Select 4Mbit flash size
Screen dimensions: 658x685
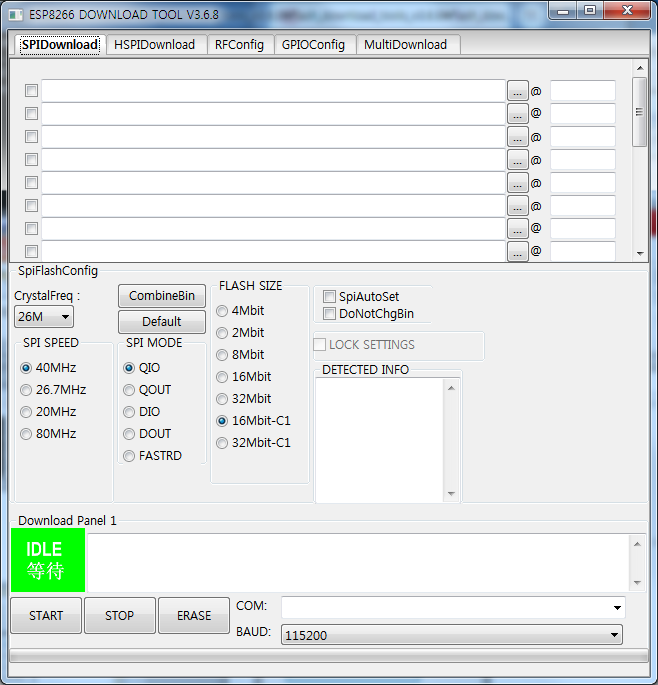pos(240,311)
